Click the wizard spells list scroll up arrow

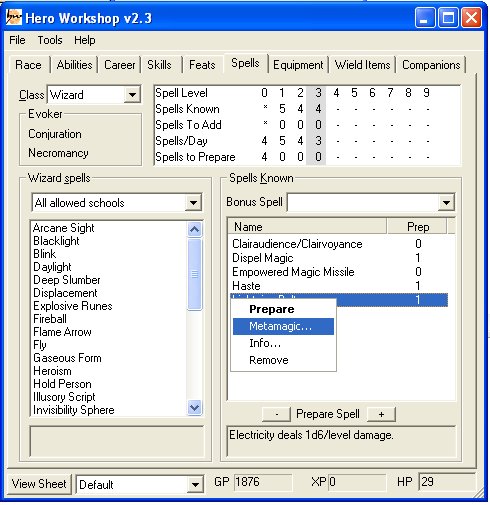[194, 229]
